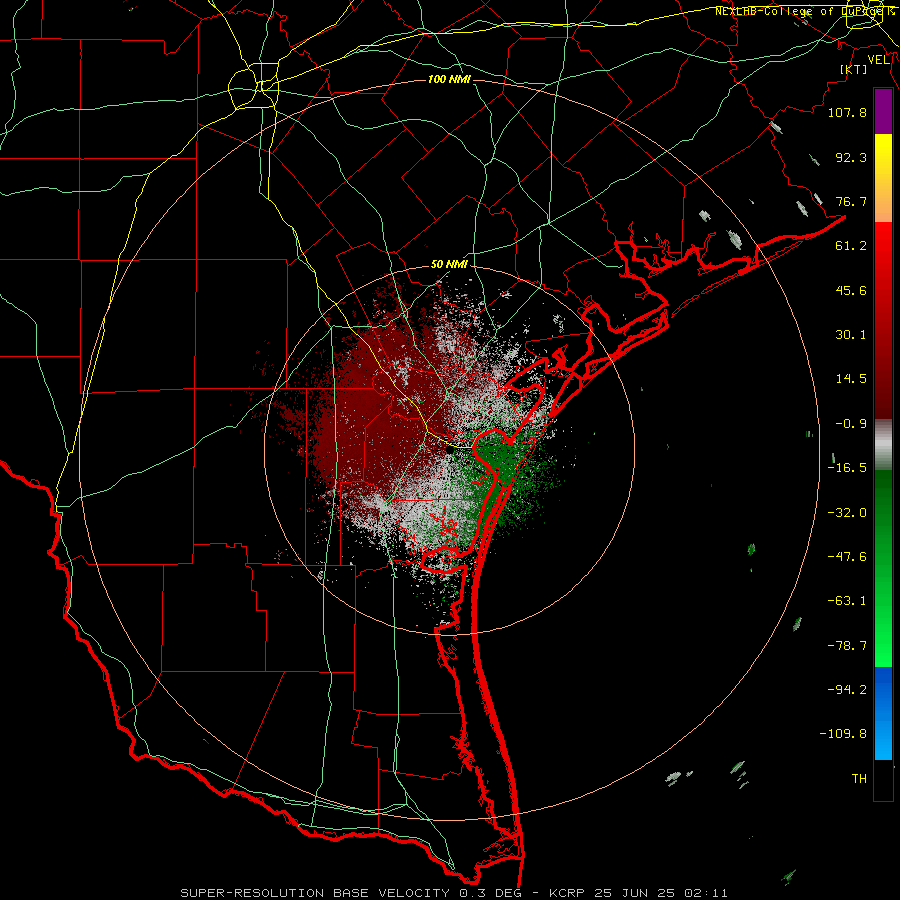Click the TH legend label
Viewport: 900px width, 900px height.
859,779
